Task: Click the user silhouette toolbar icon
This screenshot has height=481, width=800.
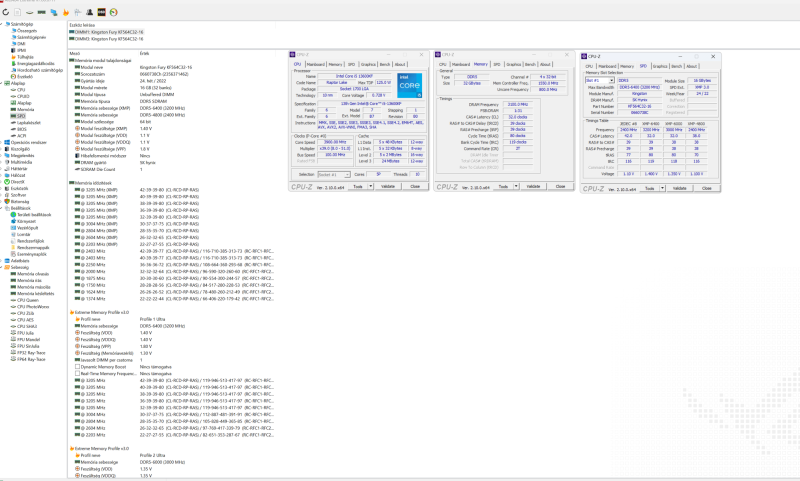Action: tap(89, 12)
